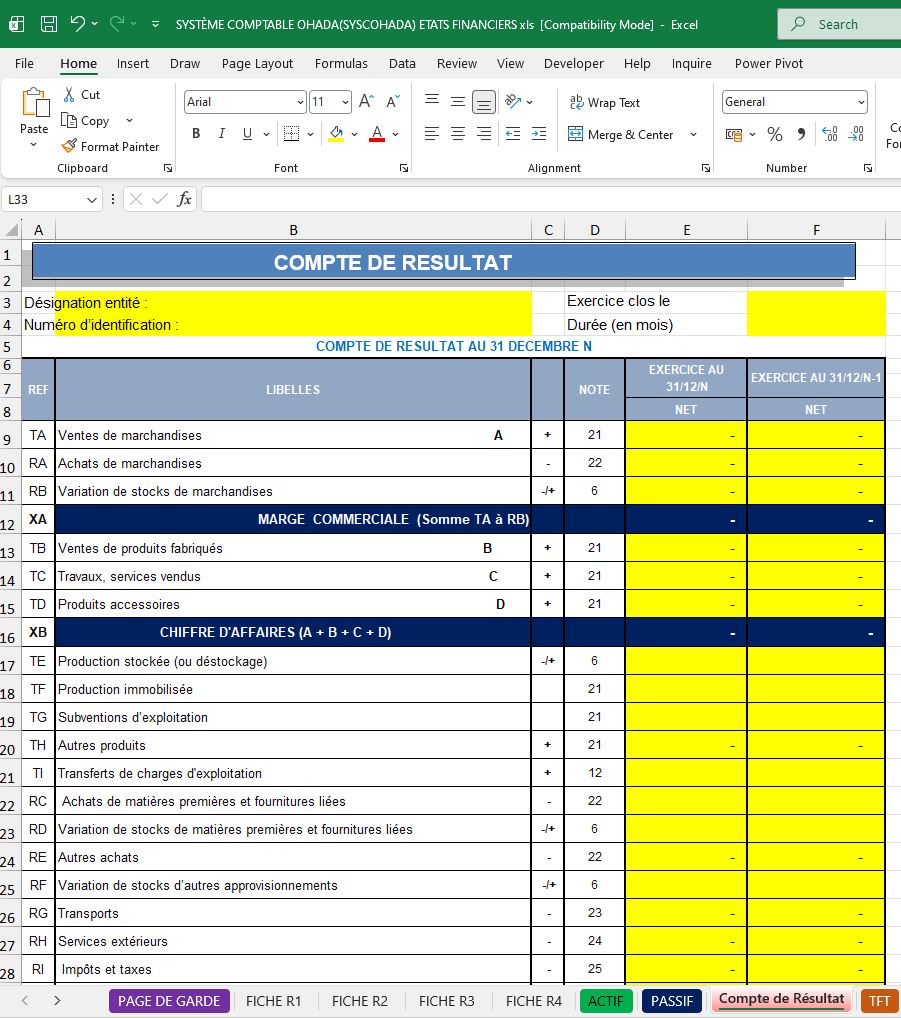901x1018 pixels.
Task: Click the Save icon in title bar
Action: pyautogui.click(x=49, y=24)
